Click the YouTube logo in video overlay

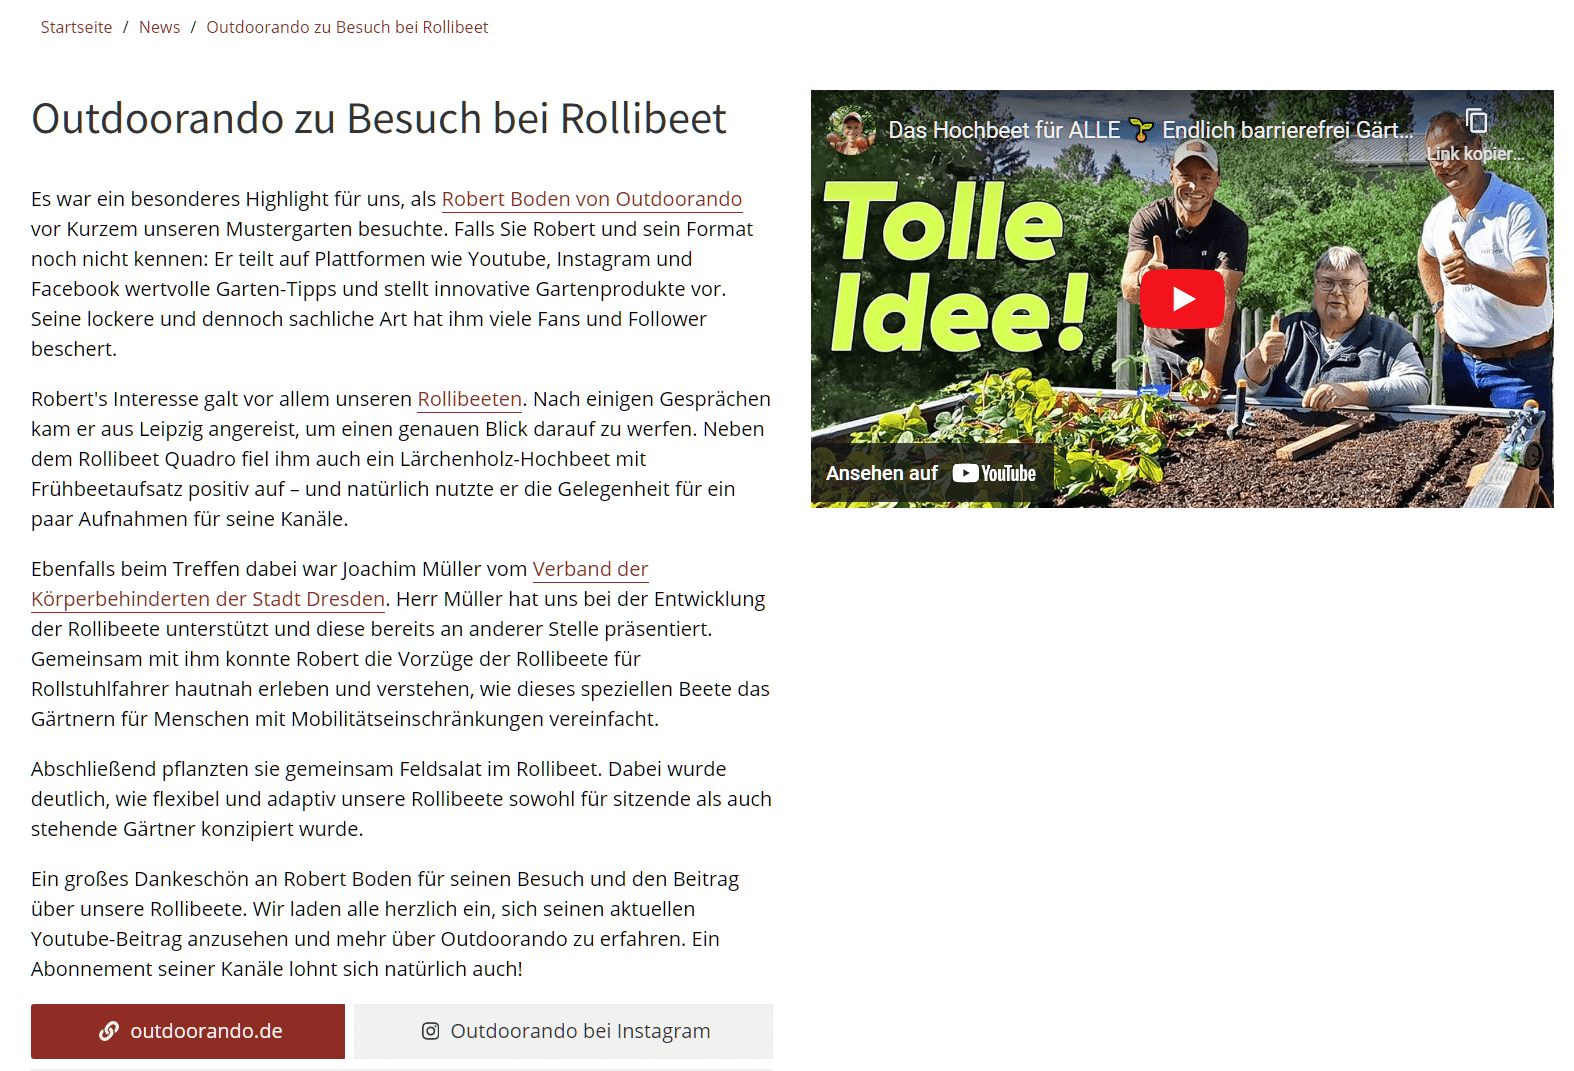[x=994, y=473]
